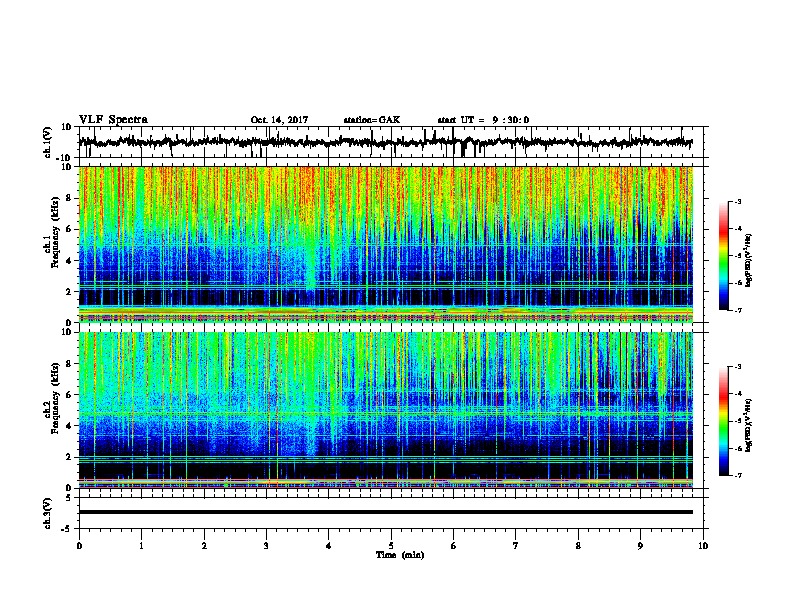792x612 pixels.
Task: Click the time axis tick label "3"
Action: click(x=266, y=546)
